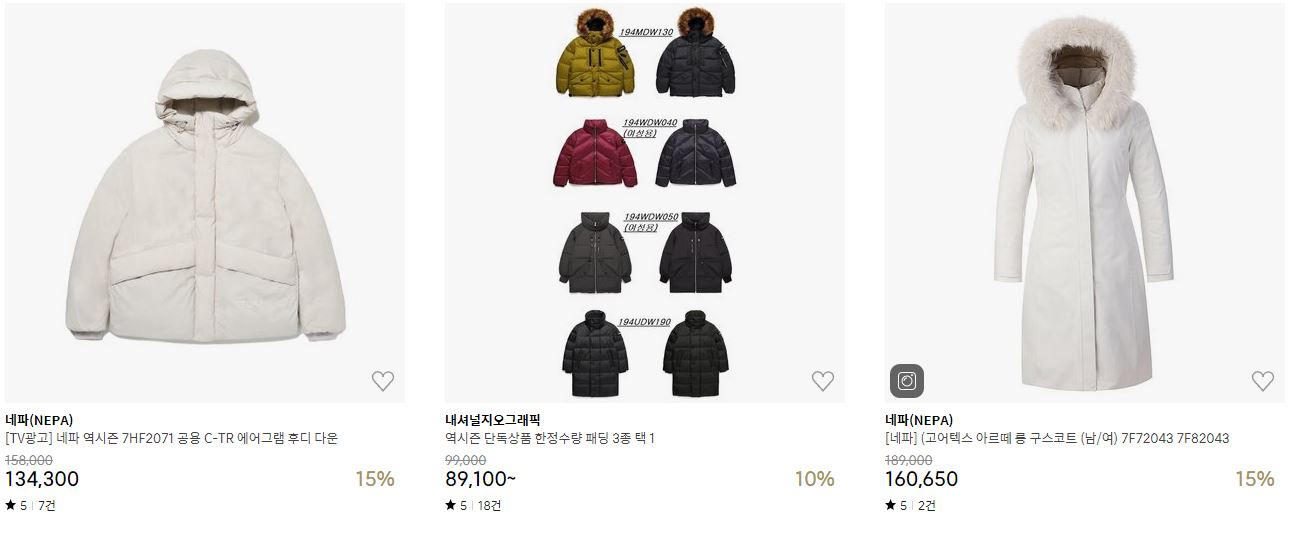Open the beige hooded down jacket image
The width and height of the screenshot is (1292, 540).
(x=205, y=203)
